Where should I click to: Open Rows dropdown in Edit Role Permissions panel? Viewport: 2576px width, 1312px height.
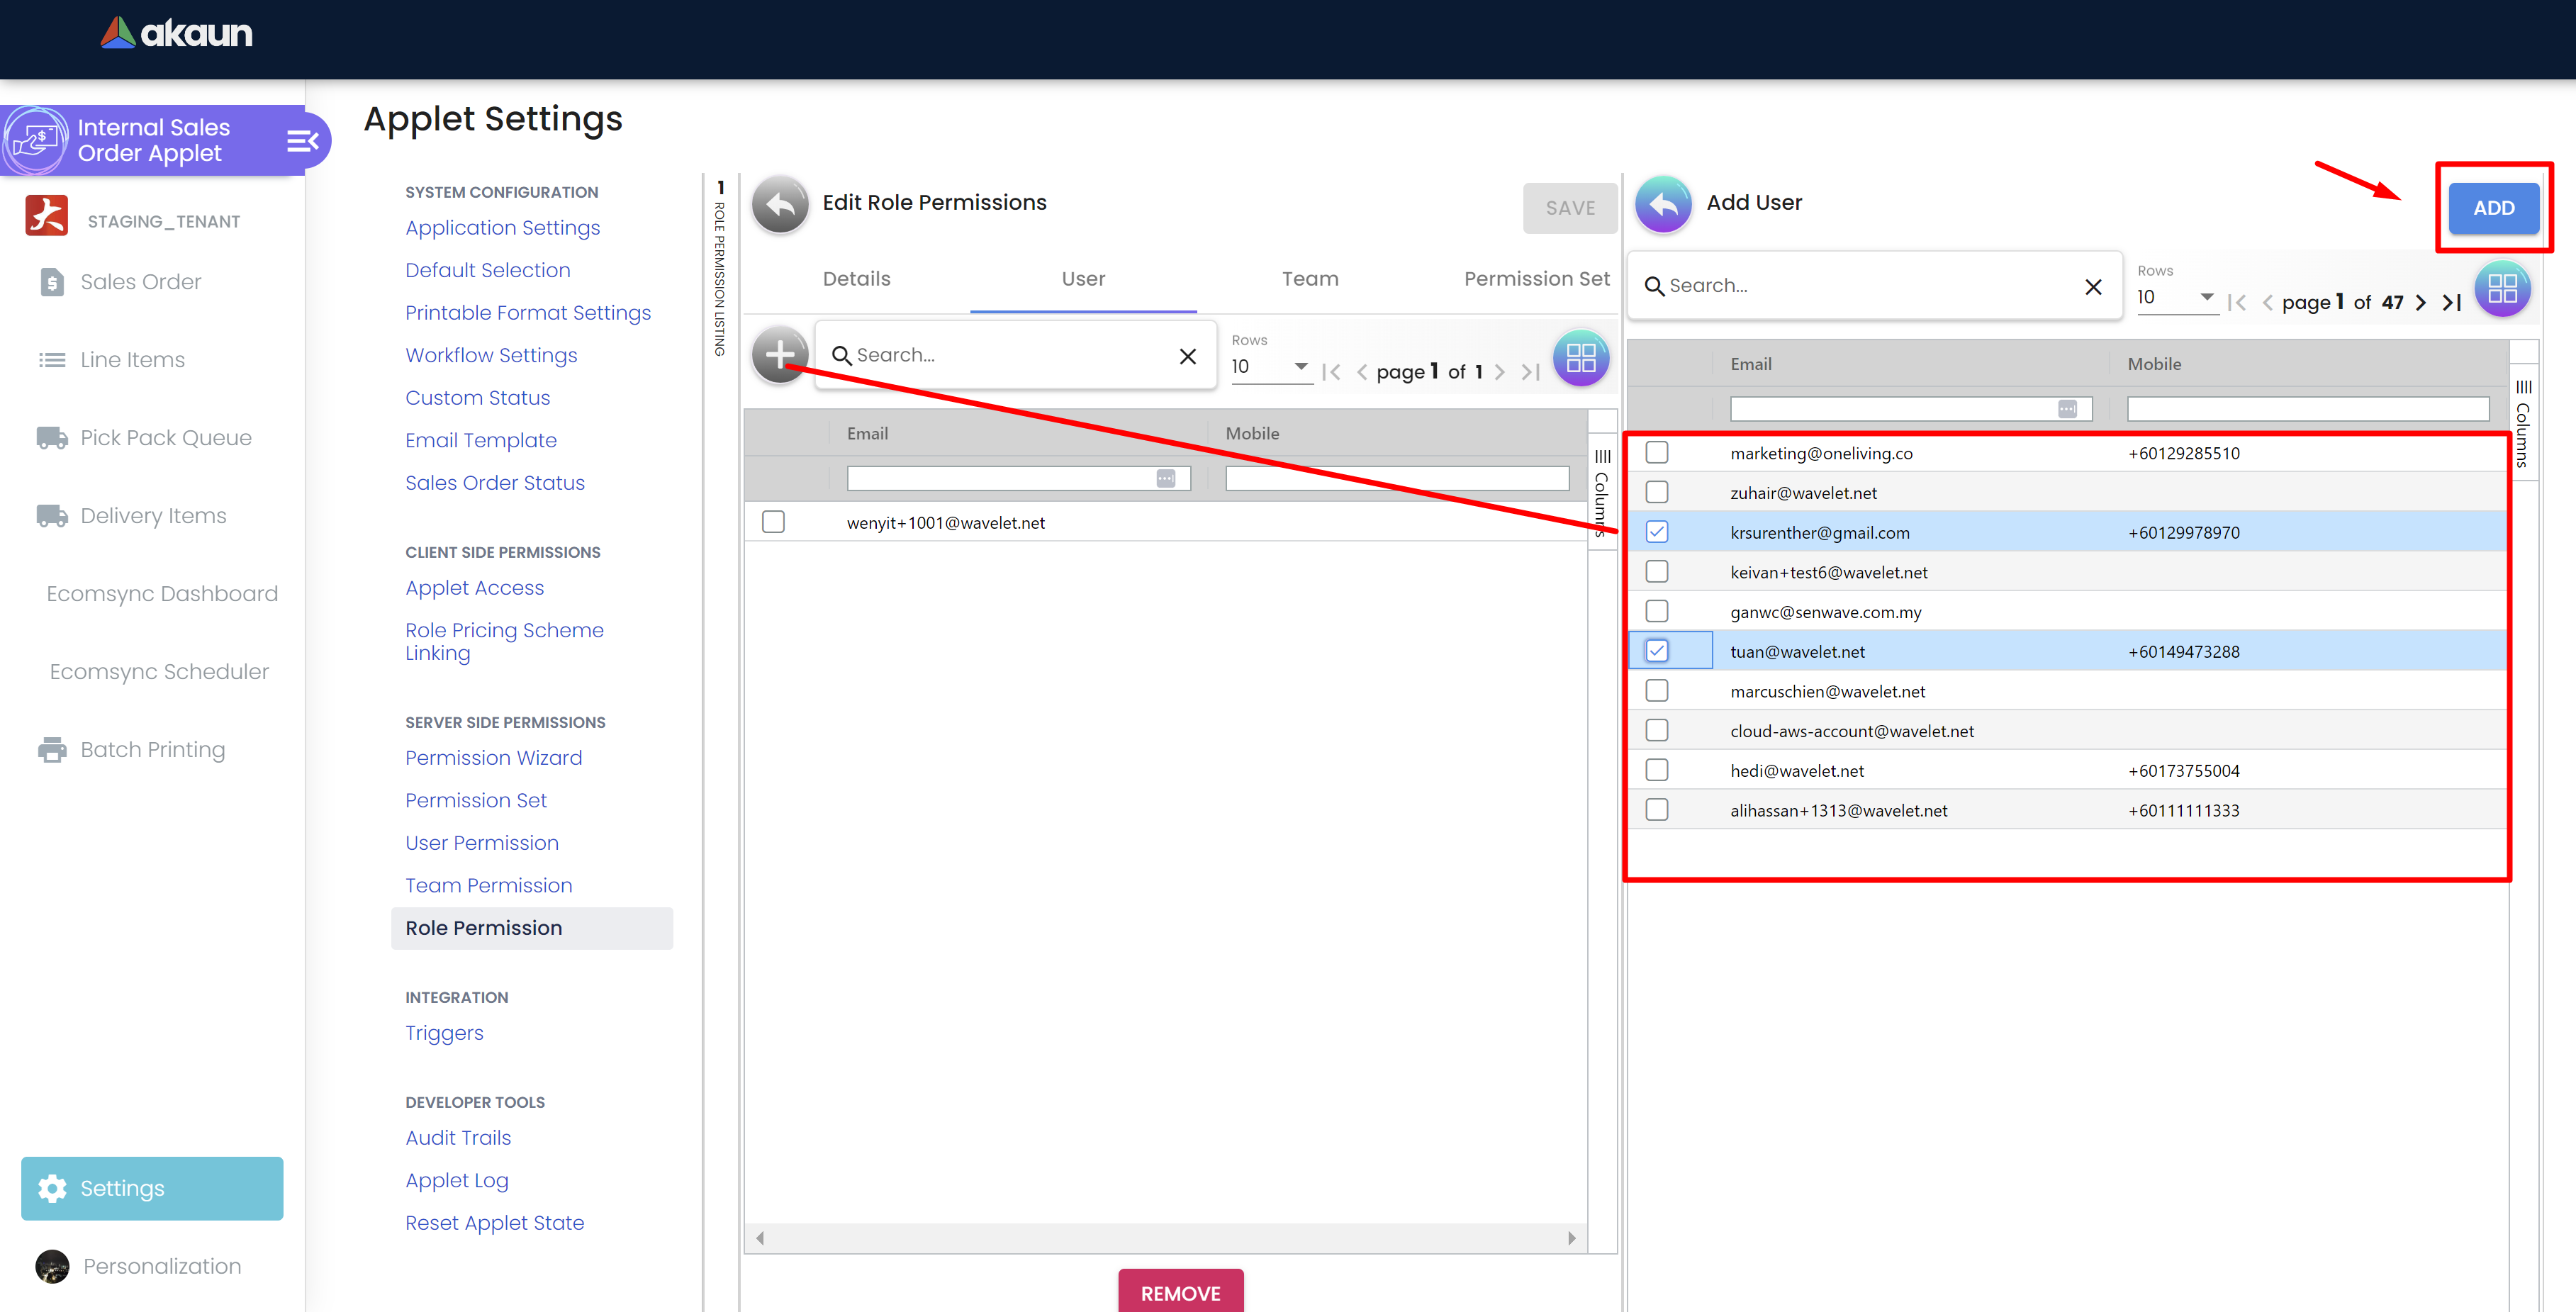[1269, 367]
